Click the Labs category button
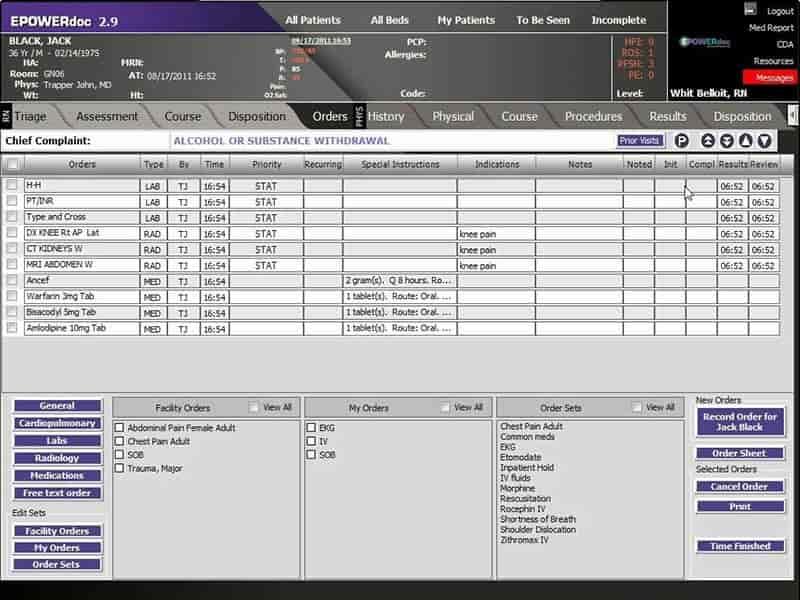800x600 pixels. pyautogui.click(x=57, y=440)
